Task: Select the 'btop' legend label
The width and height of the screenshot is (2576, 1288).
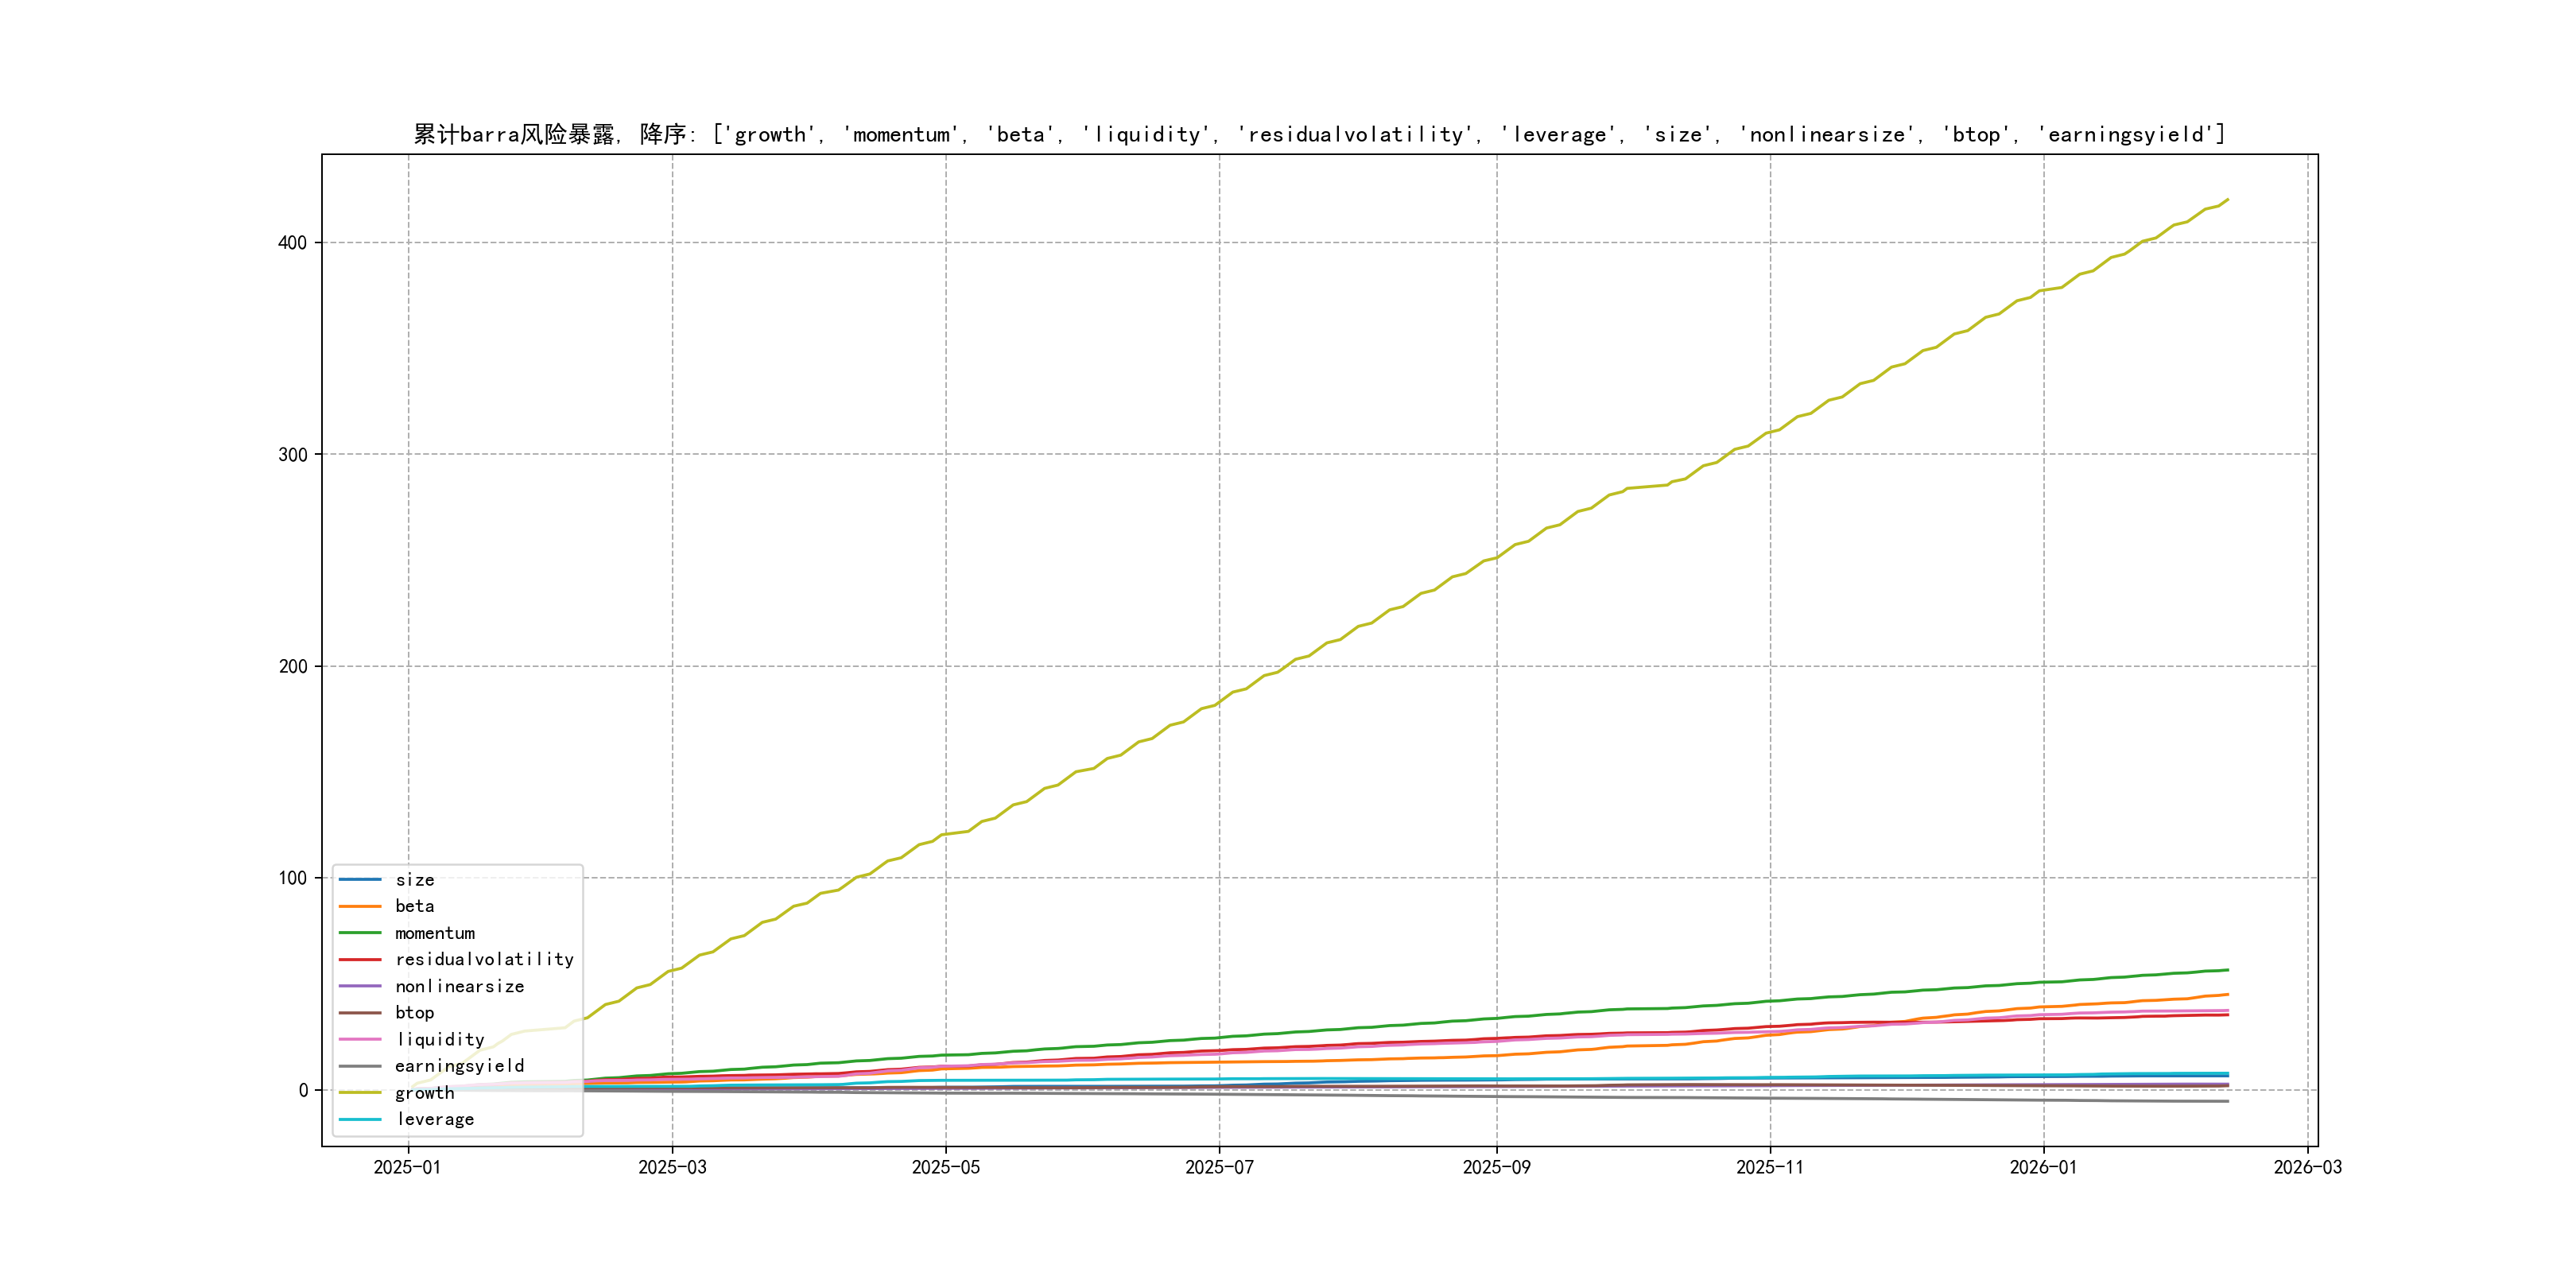Action: click(x=414, y=1013)
